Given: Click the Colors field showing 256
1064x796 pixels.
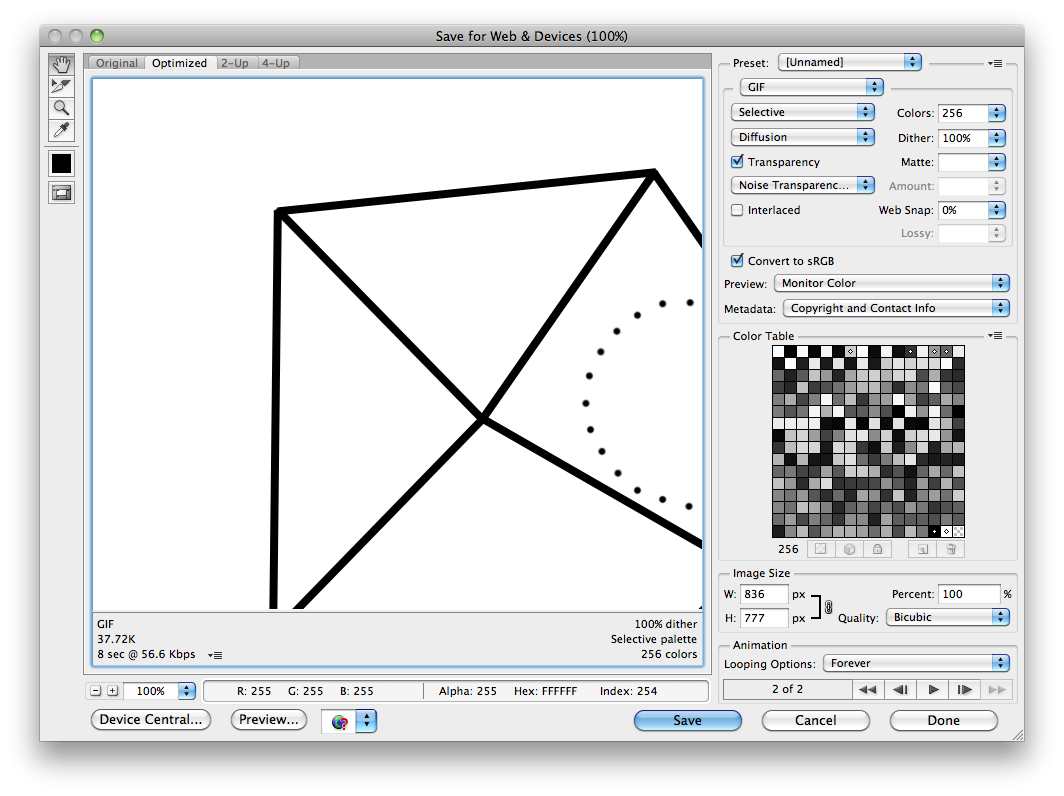Looking at the screenshot, I should (x=963, y=113).
